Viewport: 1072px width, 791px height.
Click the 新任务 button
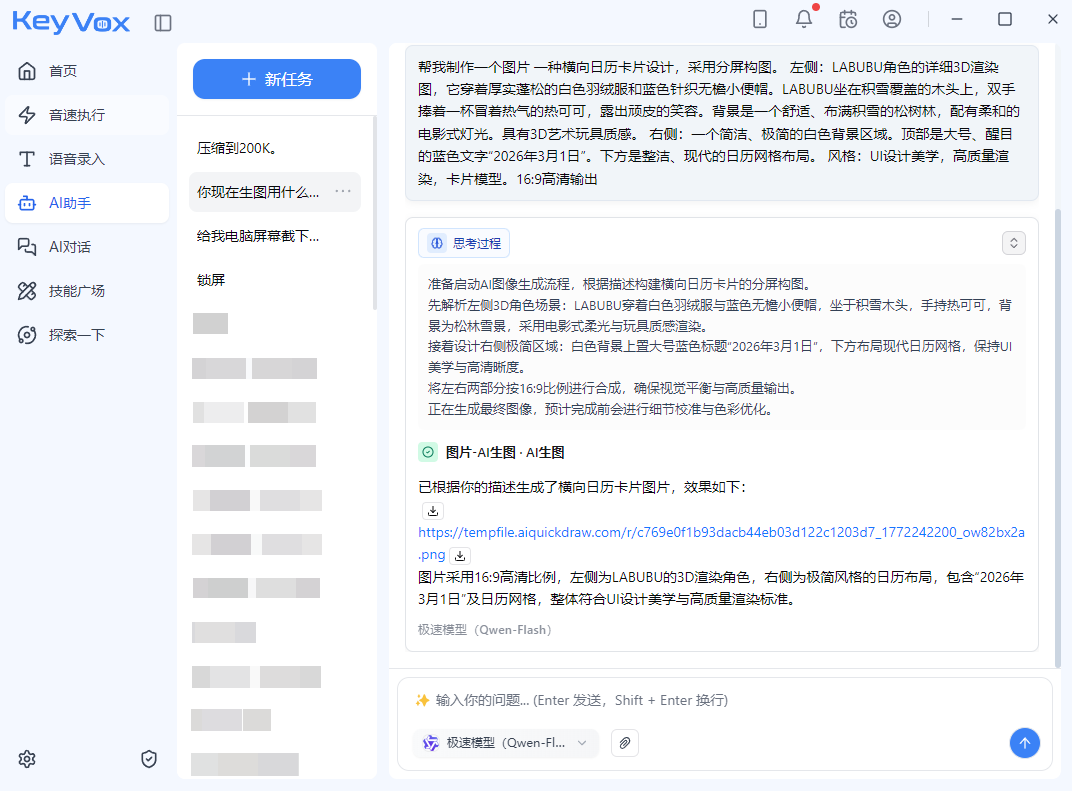click(x=277, y=79)
